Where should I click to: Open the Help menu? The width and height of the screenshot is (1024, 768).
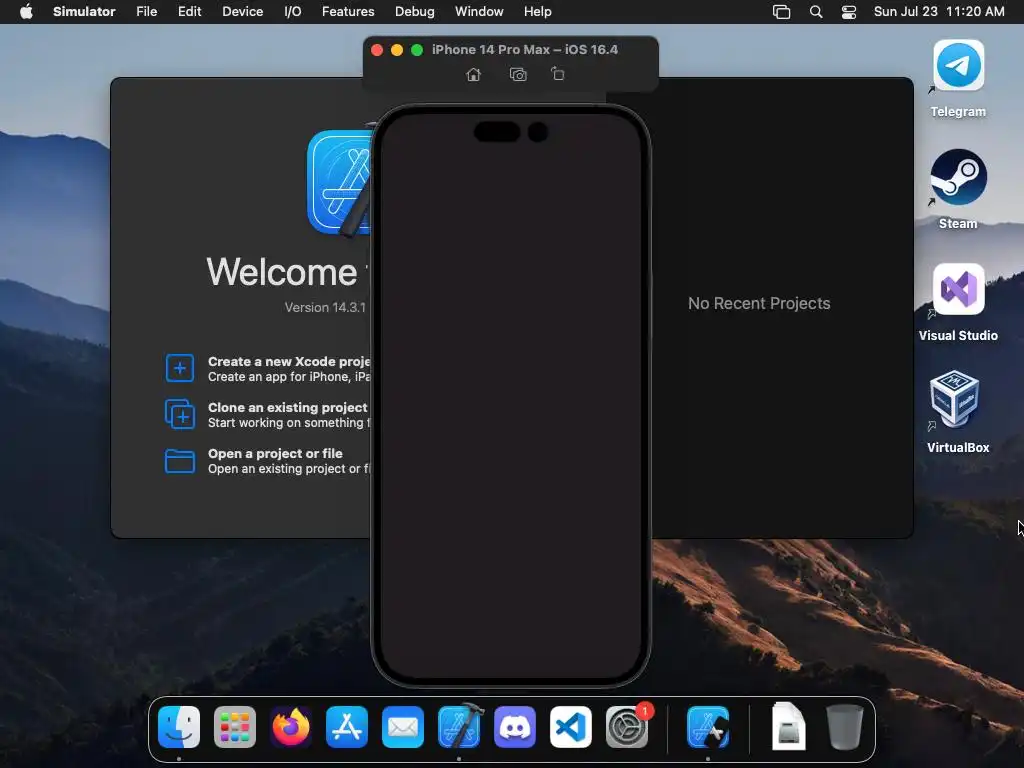pyautogui.click(x=537, y=12)
